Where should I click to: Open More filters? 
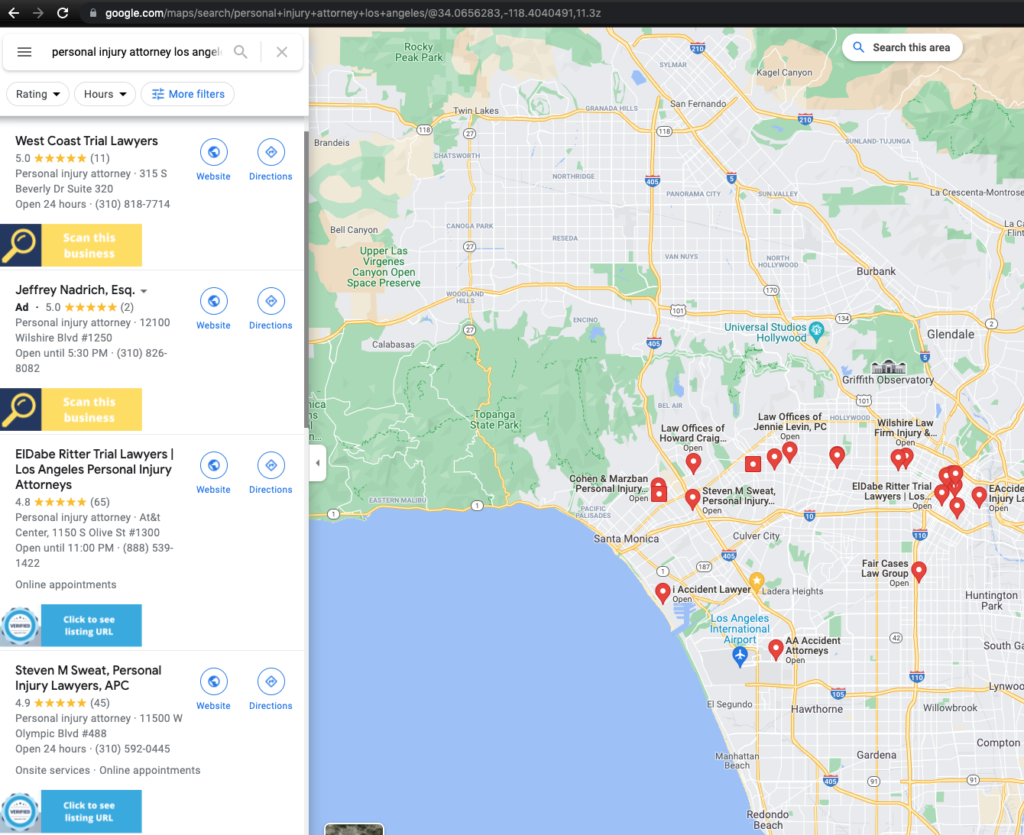click(188, 94)
